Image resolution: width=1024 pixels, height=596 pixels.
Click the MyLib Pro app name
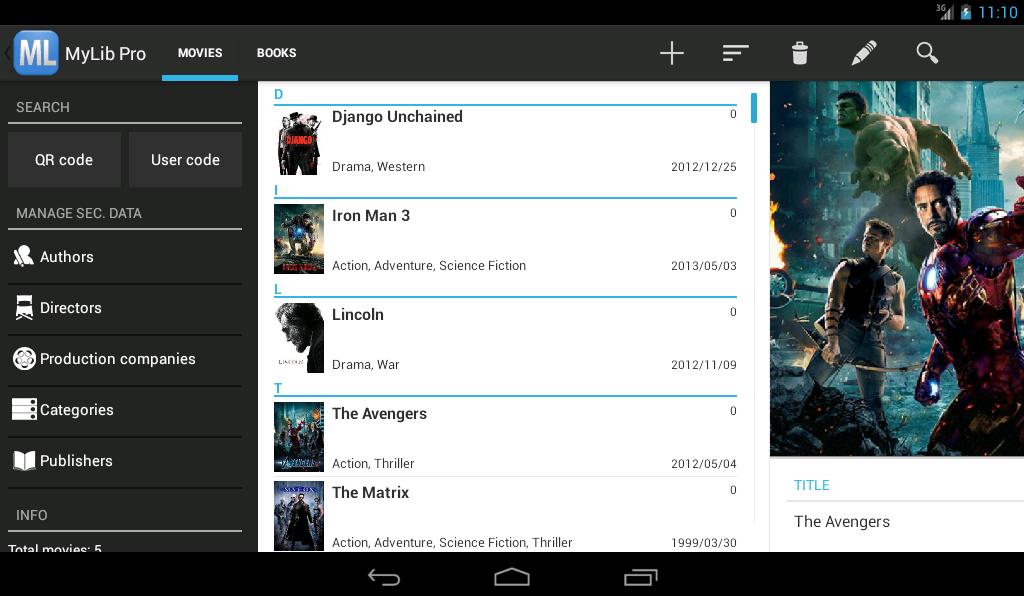coord(105,54)
